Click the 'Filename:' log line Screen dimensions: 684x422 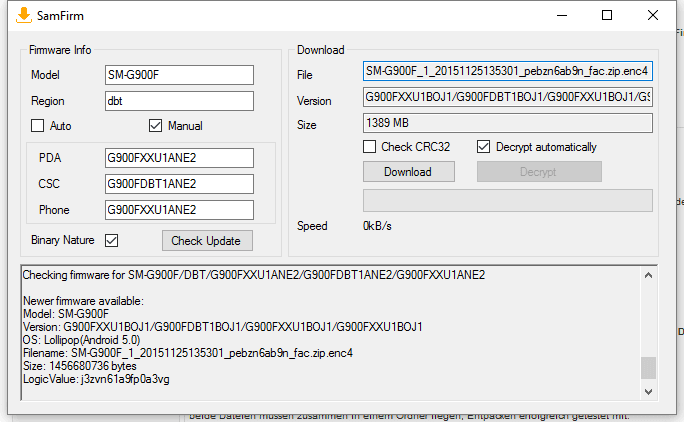188,353
